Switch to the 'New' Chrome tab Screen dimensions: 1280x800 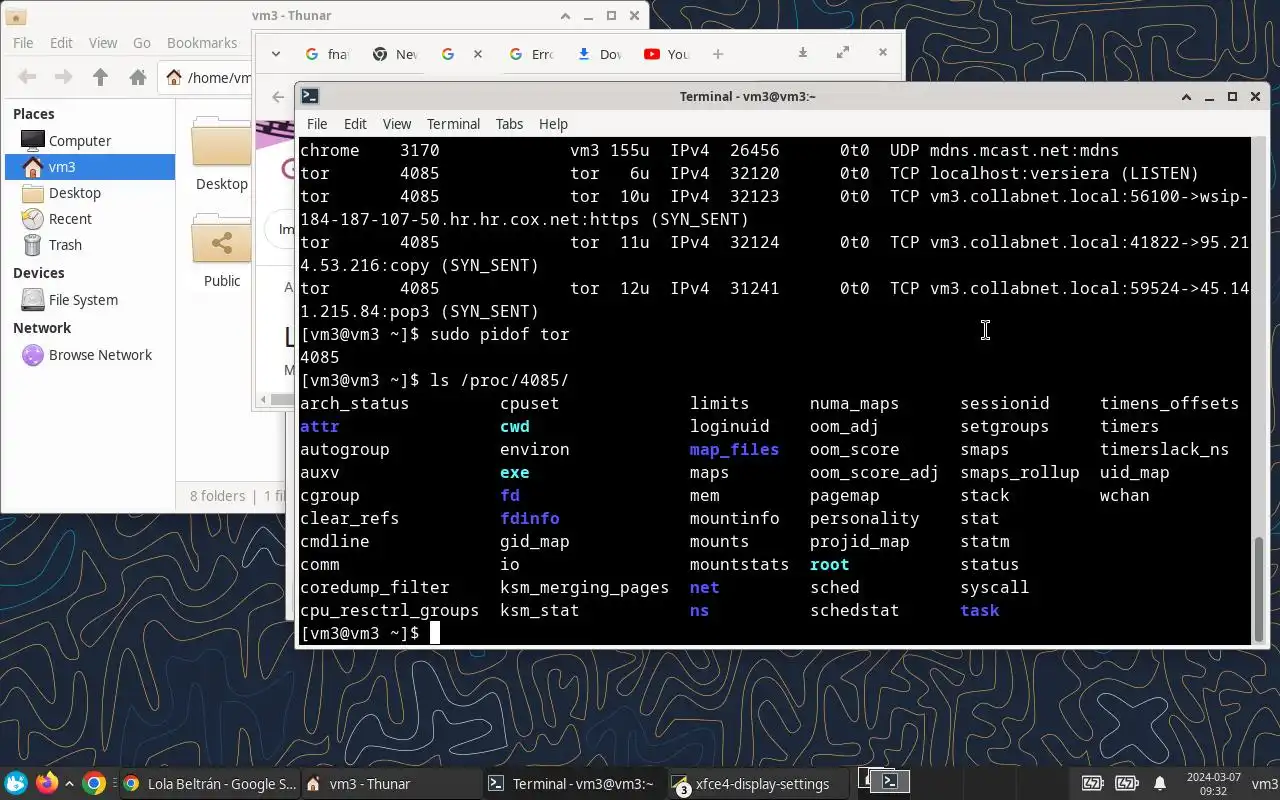click(394, 54)
